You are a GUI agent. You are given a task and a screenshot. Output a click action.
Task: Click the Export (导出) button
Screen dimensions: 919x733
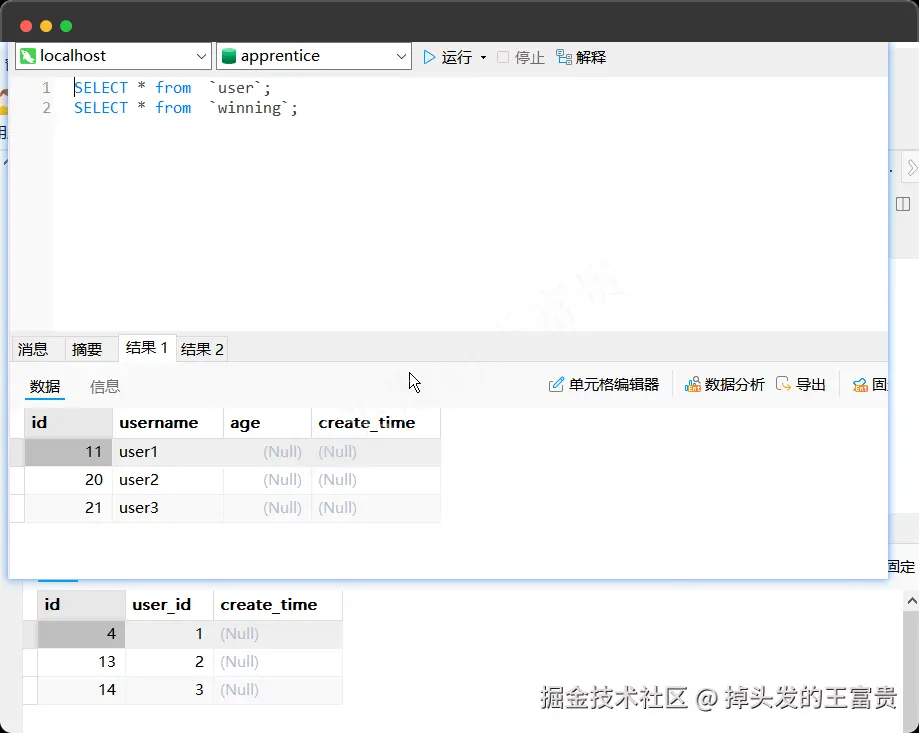801,384
